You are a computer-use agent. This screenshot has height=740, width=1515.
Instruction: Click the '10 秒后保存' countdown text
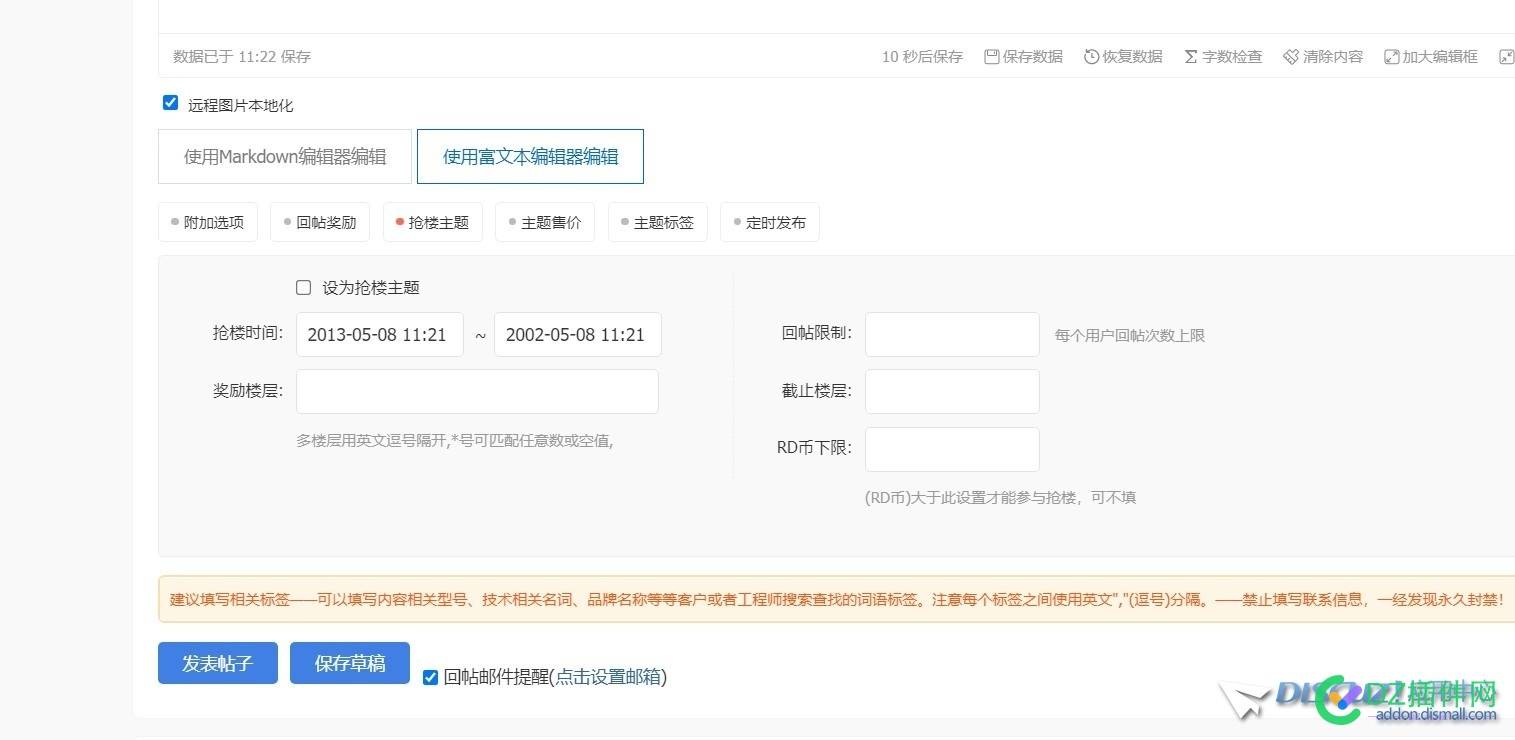[922, 57]
